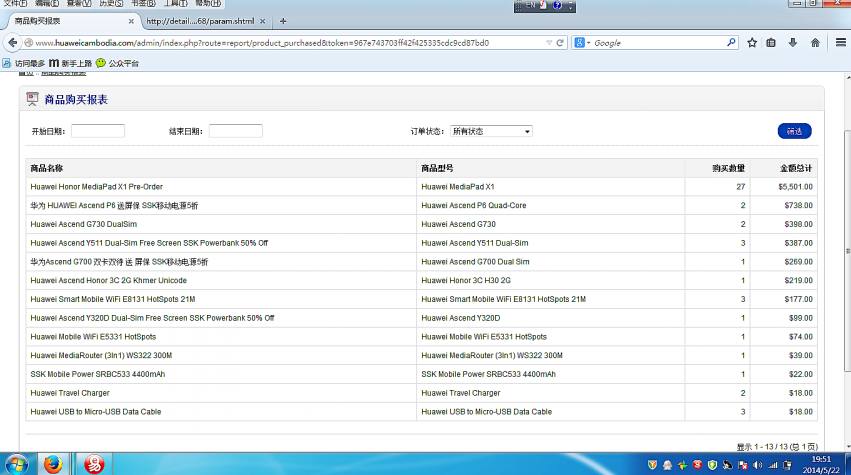Open the Firefox hamburger menu
This screenshot has width=851, height=475.
(841, 42)
